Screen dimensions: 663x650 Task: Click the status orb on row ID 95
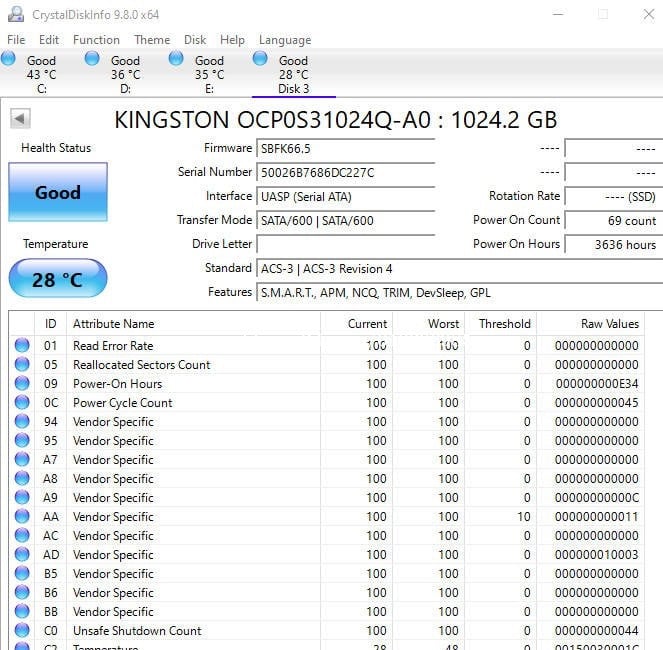click(22, 440)
